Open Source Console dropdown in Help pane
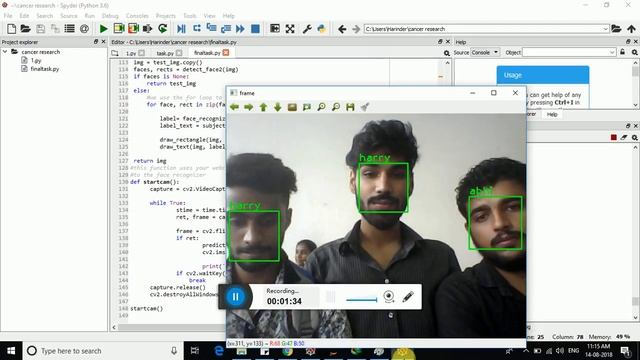This screenshot has height=360, width=640. 485,52
